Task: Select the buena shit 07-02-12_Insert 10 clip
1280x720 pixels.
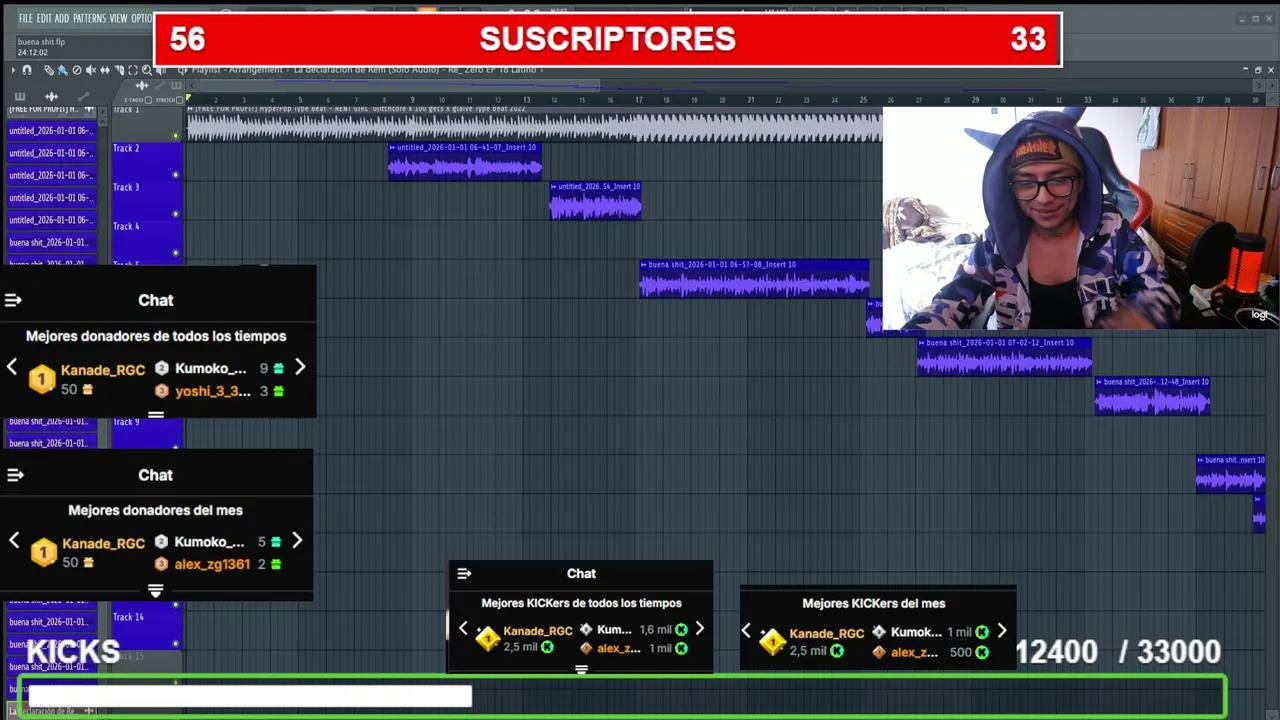Action: [1004, 357]
